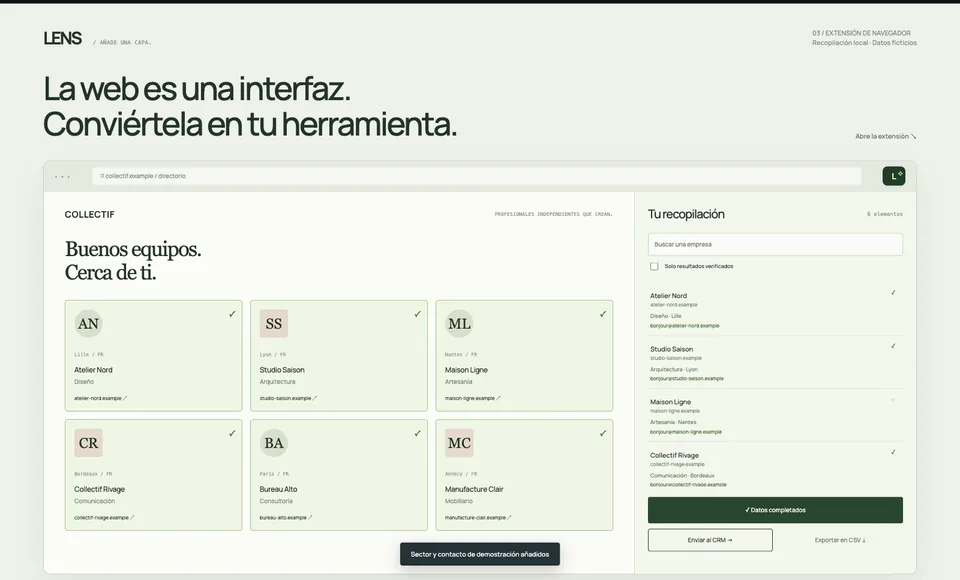Select Studio Saison name in recopilación list
This screenshot has height=580, width=960.
[x=672, y=349]
